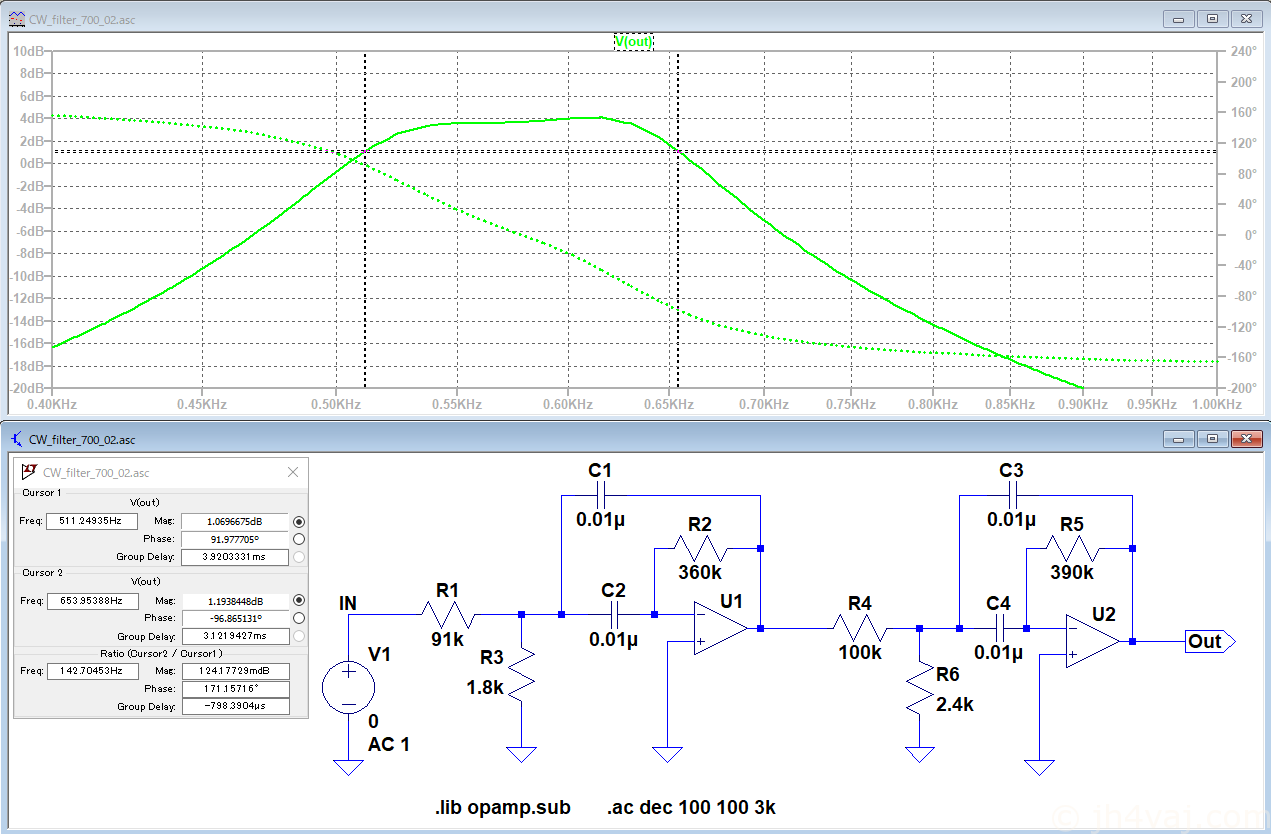Select the Out output port flag
The image size is (1271, 834).
pyautogui.click(x=1210, y=641)
